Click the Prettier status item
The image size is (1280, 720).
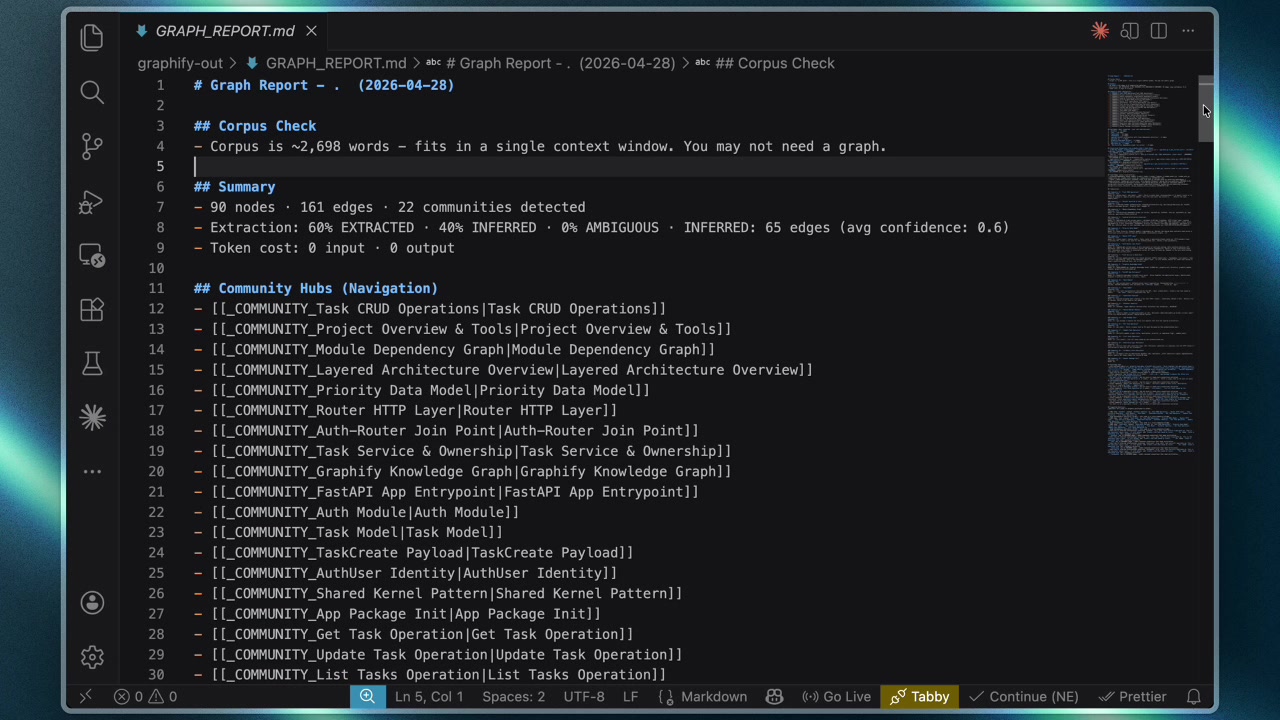tap(1132, 696)
